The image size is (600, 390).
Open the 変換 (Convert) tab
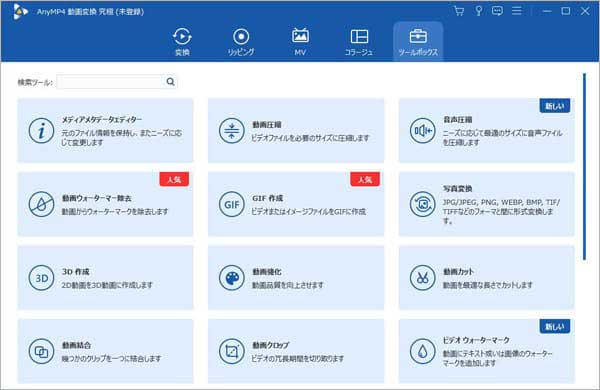click(182, 41)
